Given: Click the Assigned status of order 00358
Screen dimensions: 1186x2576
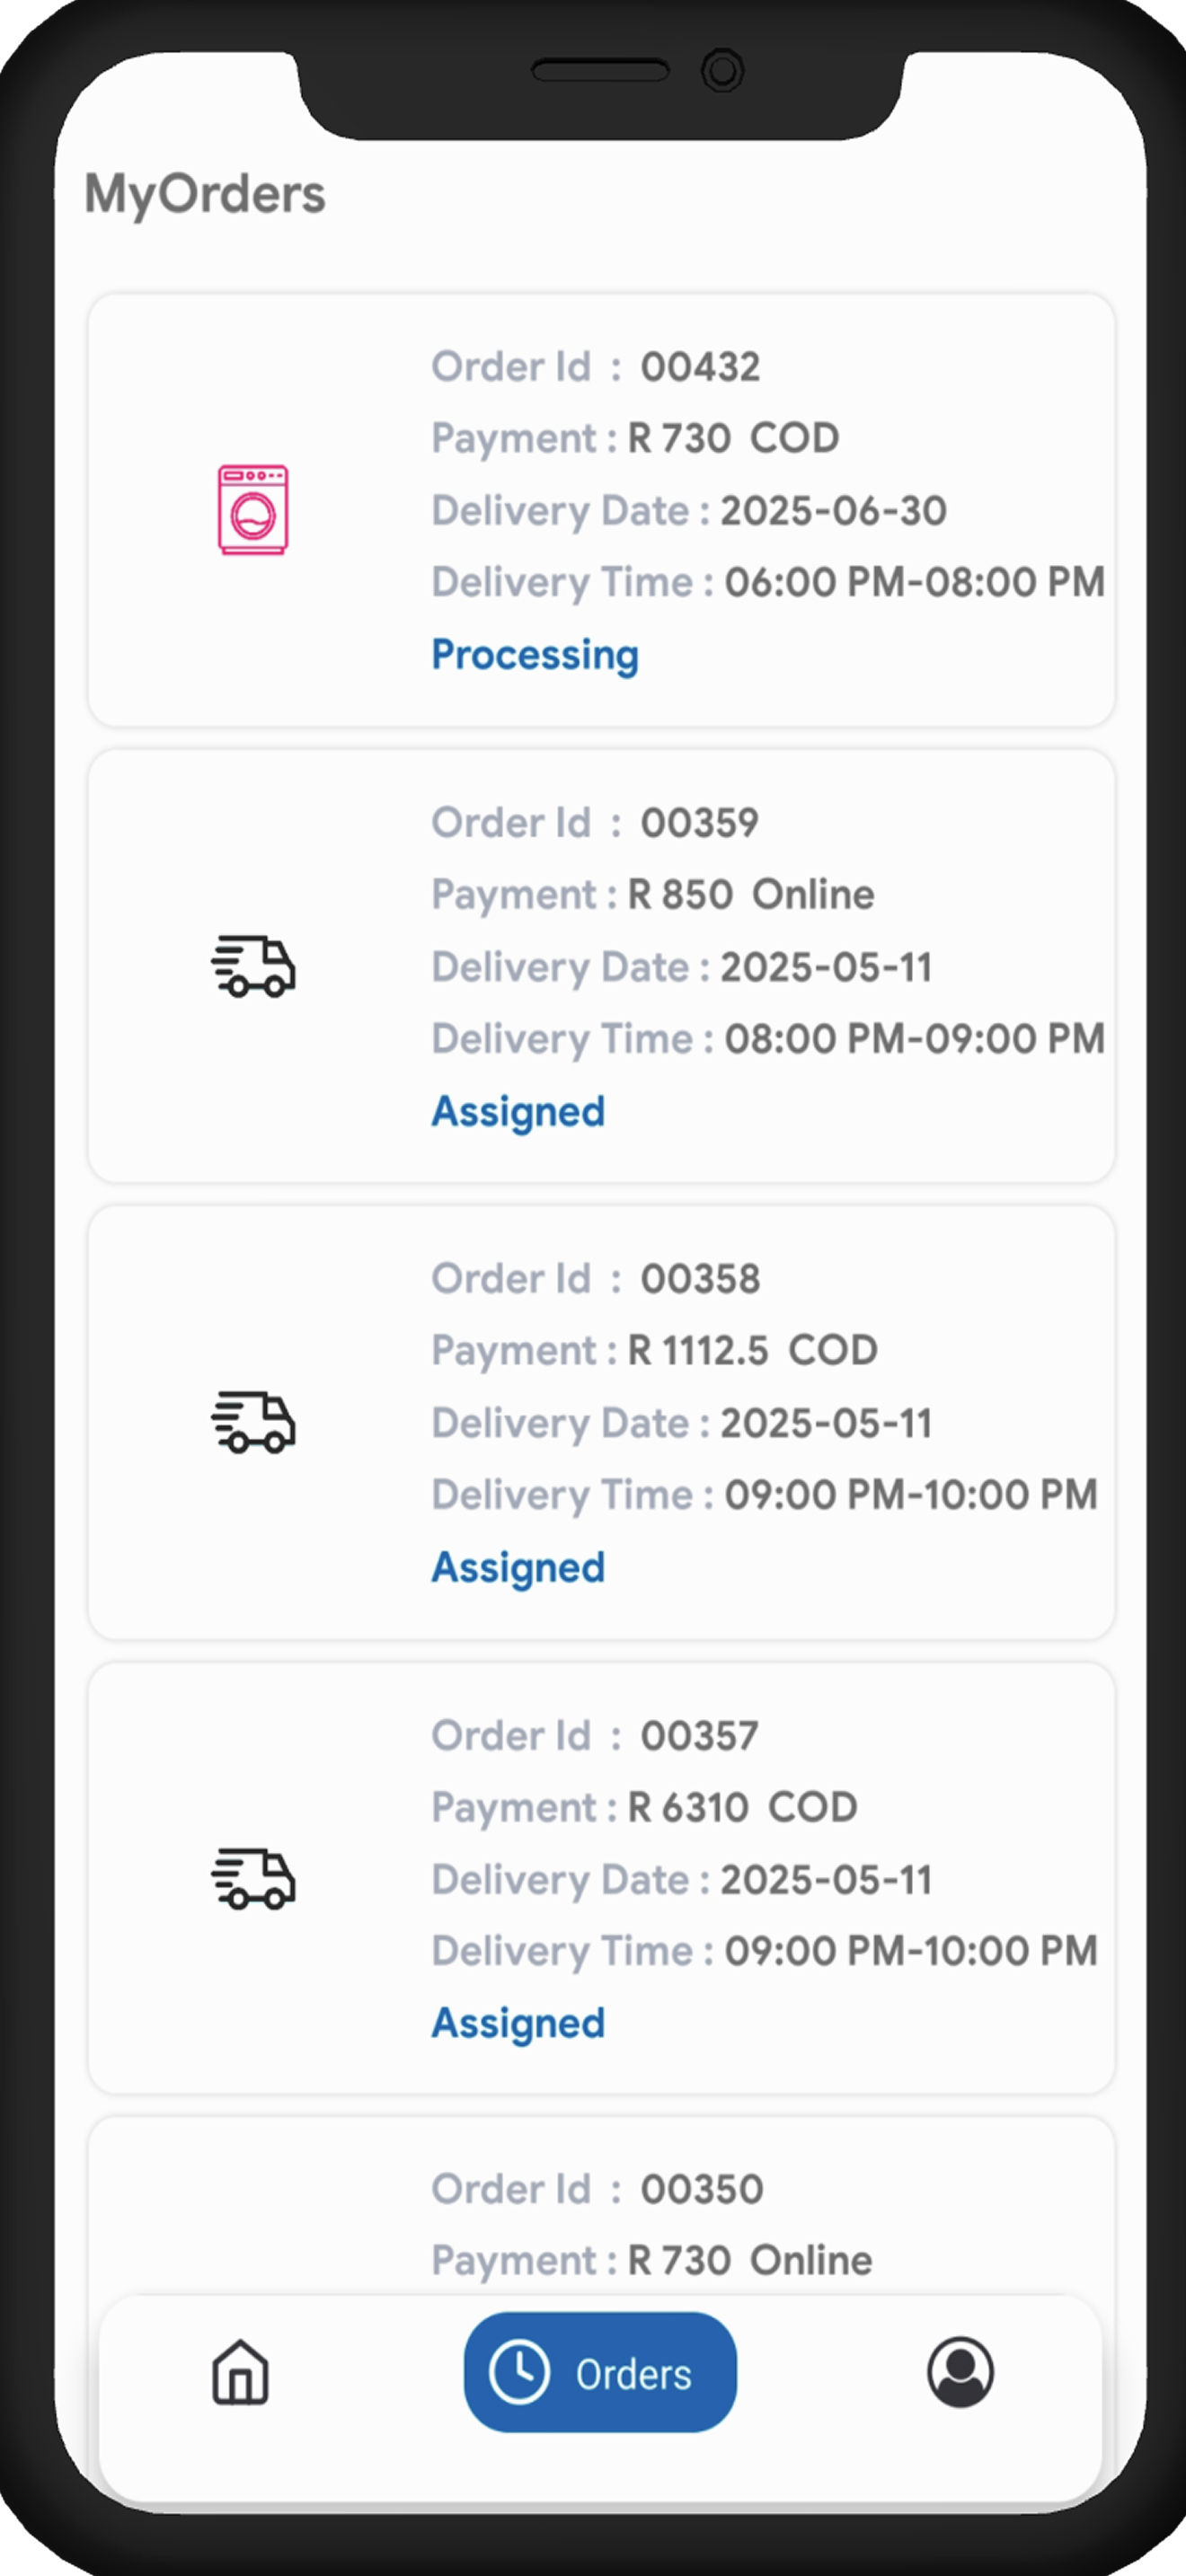Looking at the screenshot, I should pyautogui.click(x=518, y=1568).
